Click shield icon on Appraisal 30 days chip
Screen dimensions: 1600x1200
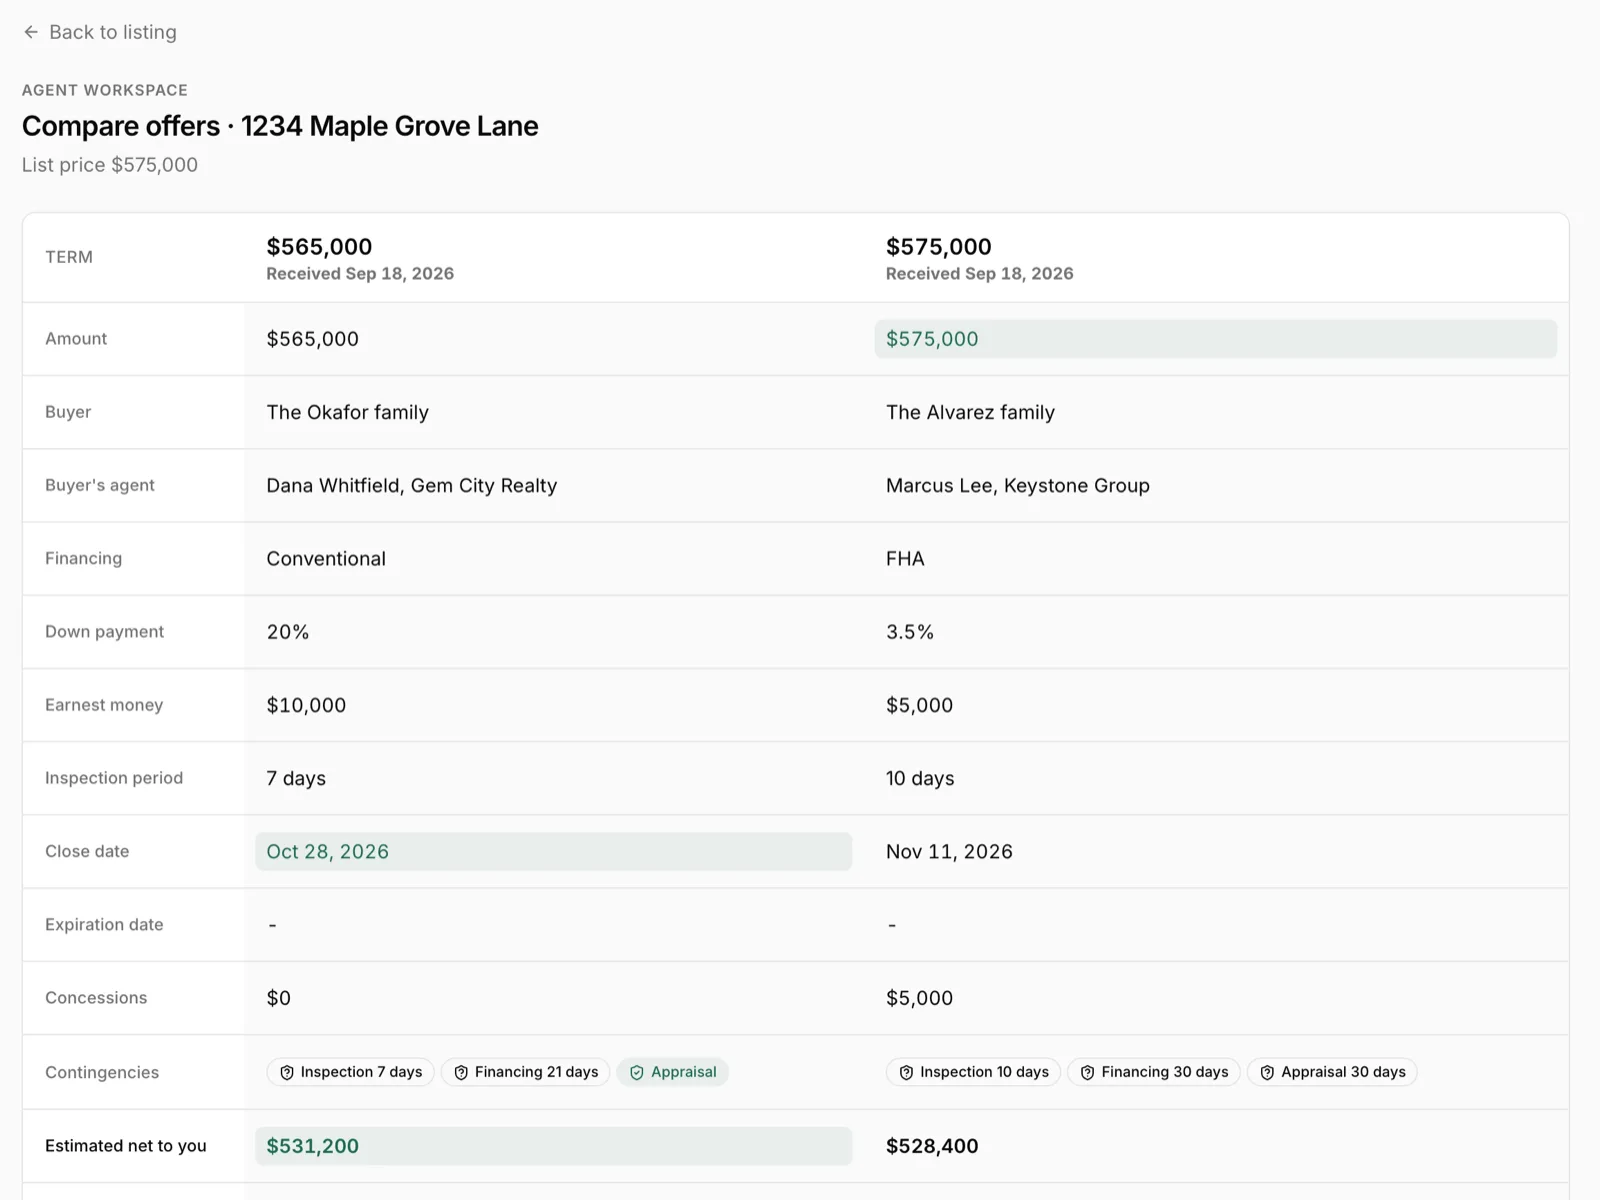[x=1267, y=1072]
